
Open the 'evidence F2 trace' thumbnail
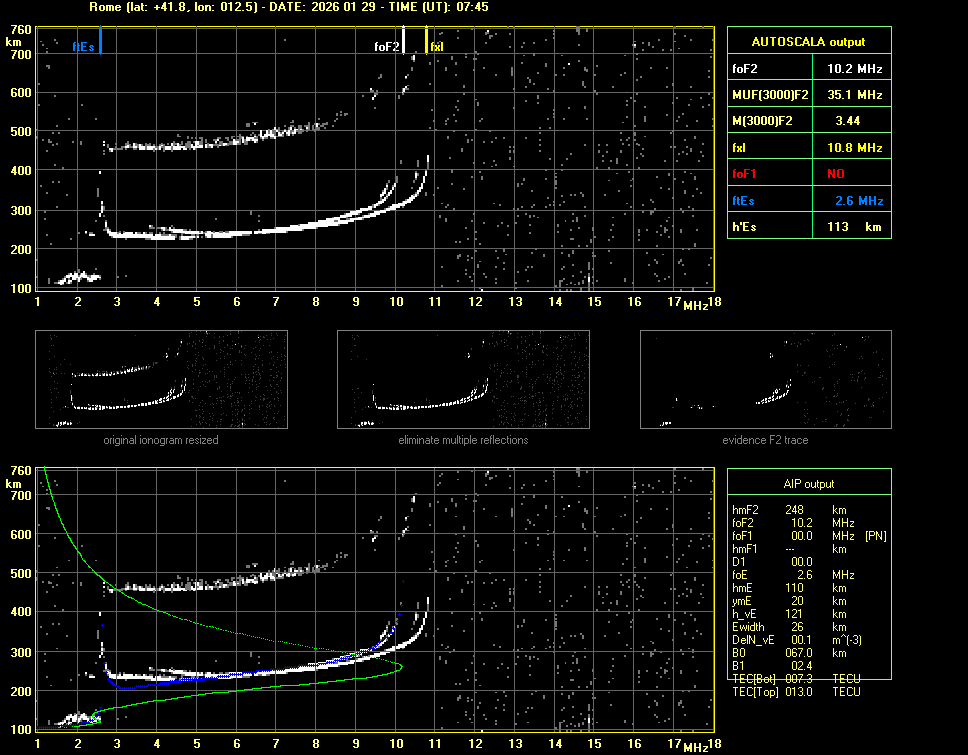pyautogui.click(x=766, y=380)
